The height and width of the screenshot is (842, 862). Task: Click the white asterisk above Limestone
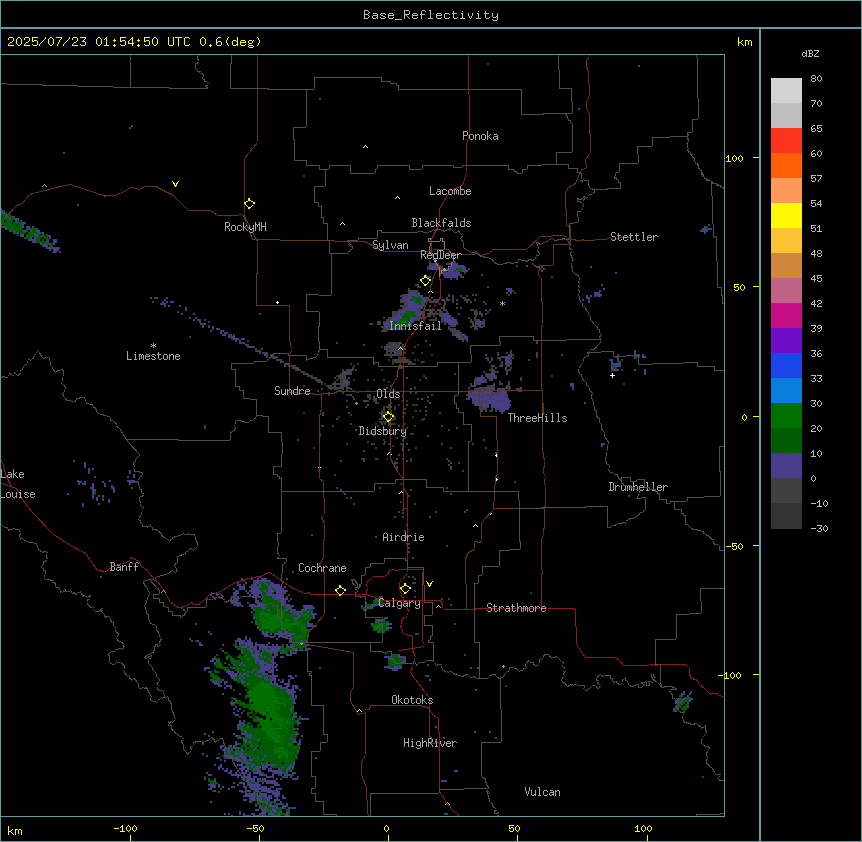(x=153, y=345)
